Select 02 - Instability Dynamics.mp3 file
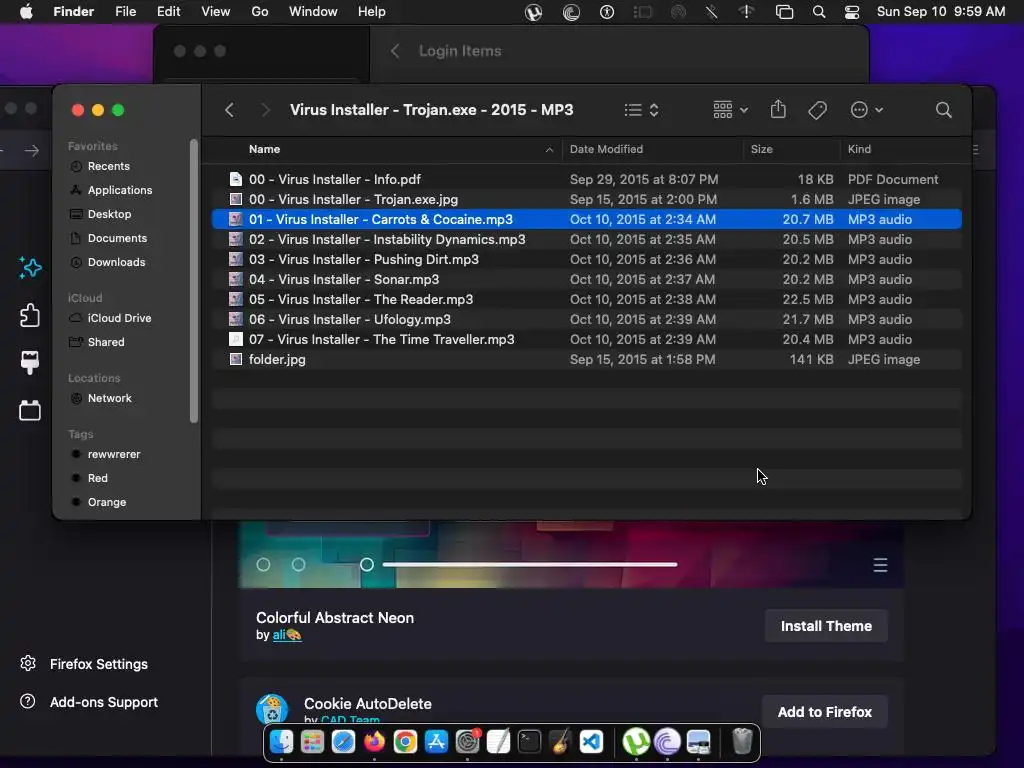 586,239
